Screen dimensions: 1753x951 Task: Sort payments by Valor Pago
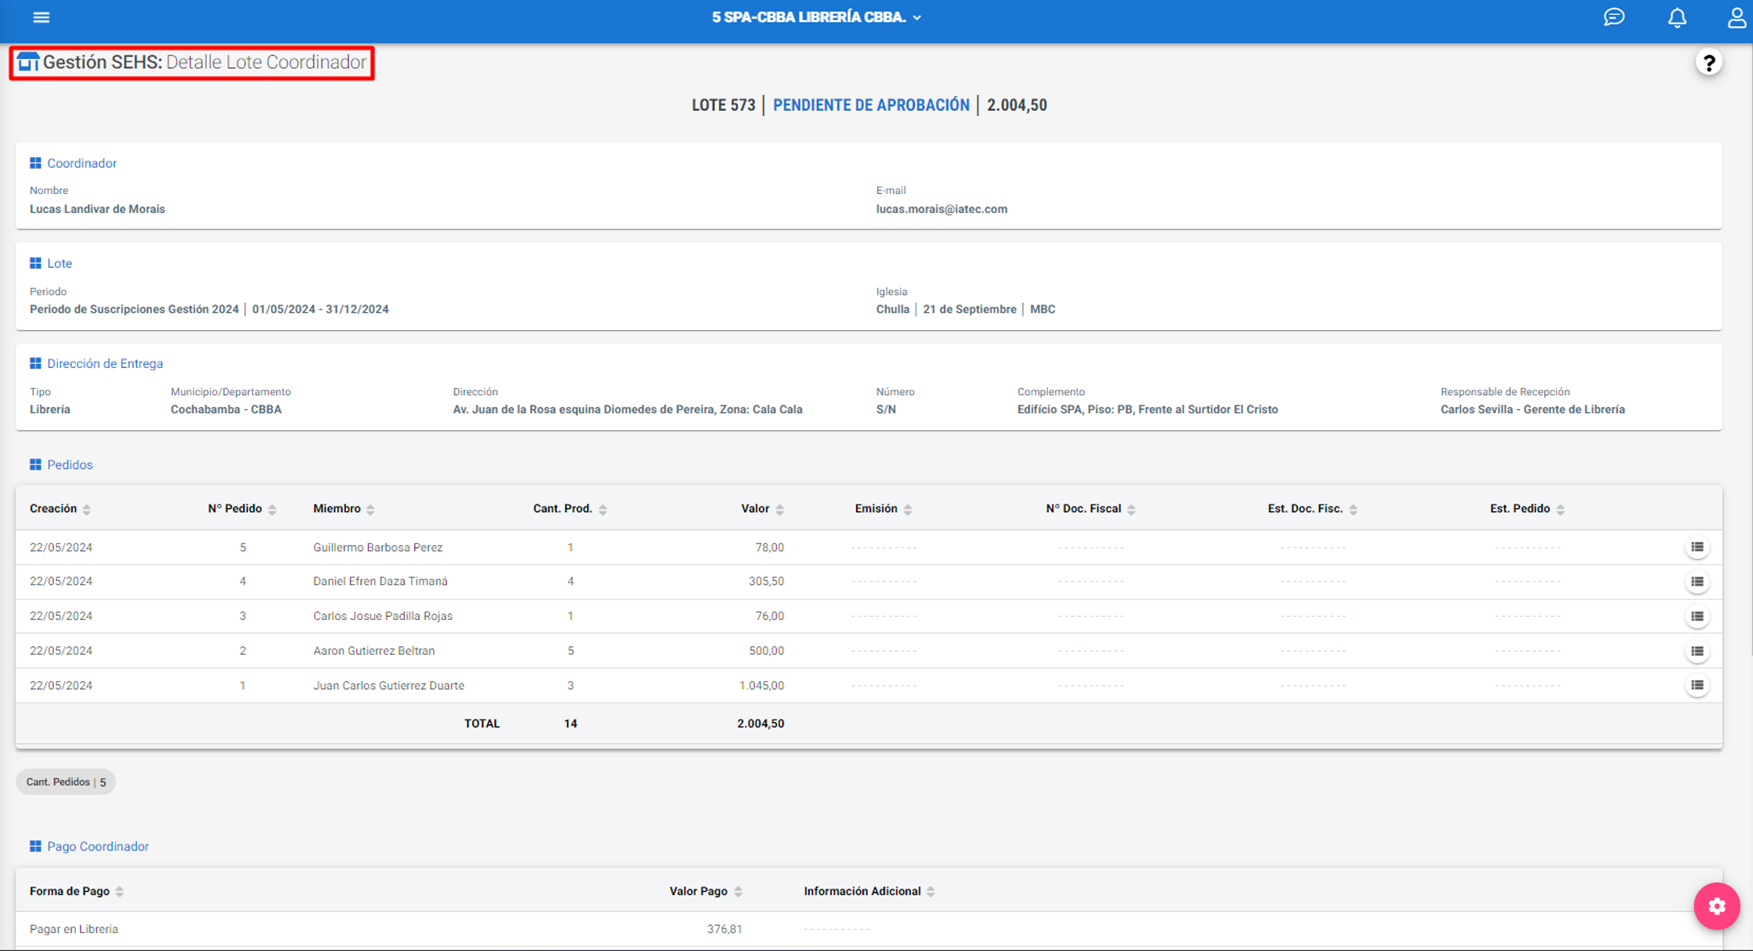point(706,891)
